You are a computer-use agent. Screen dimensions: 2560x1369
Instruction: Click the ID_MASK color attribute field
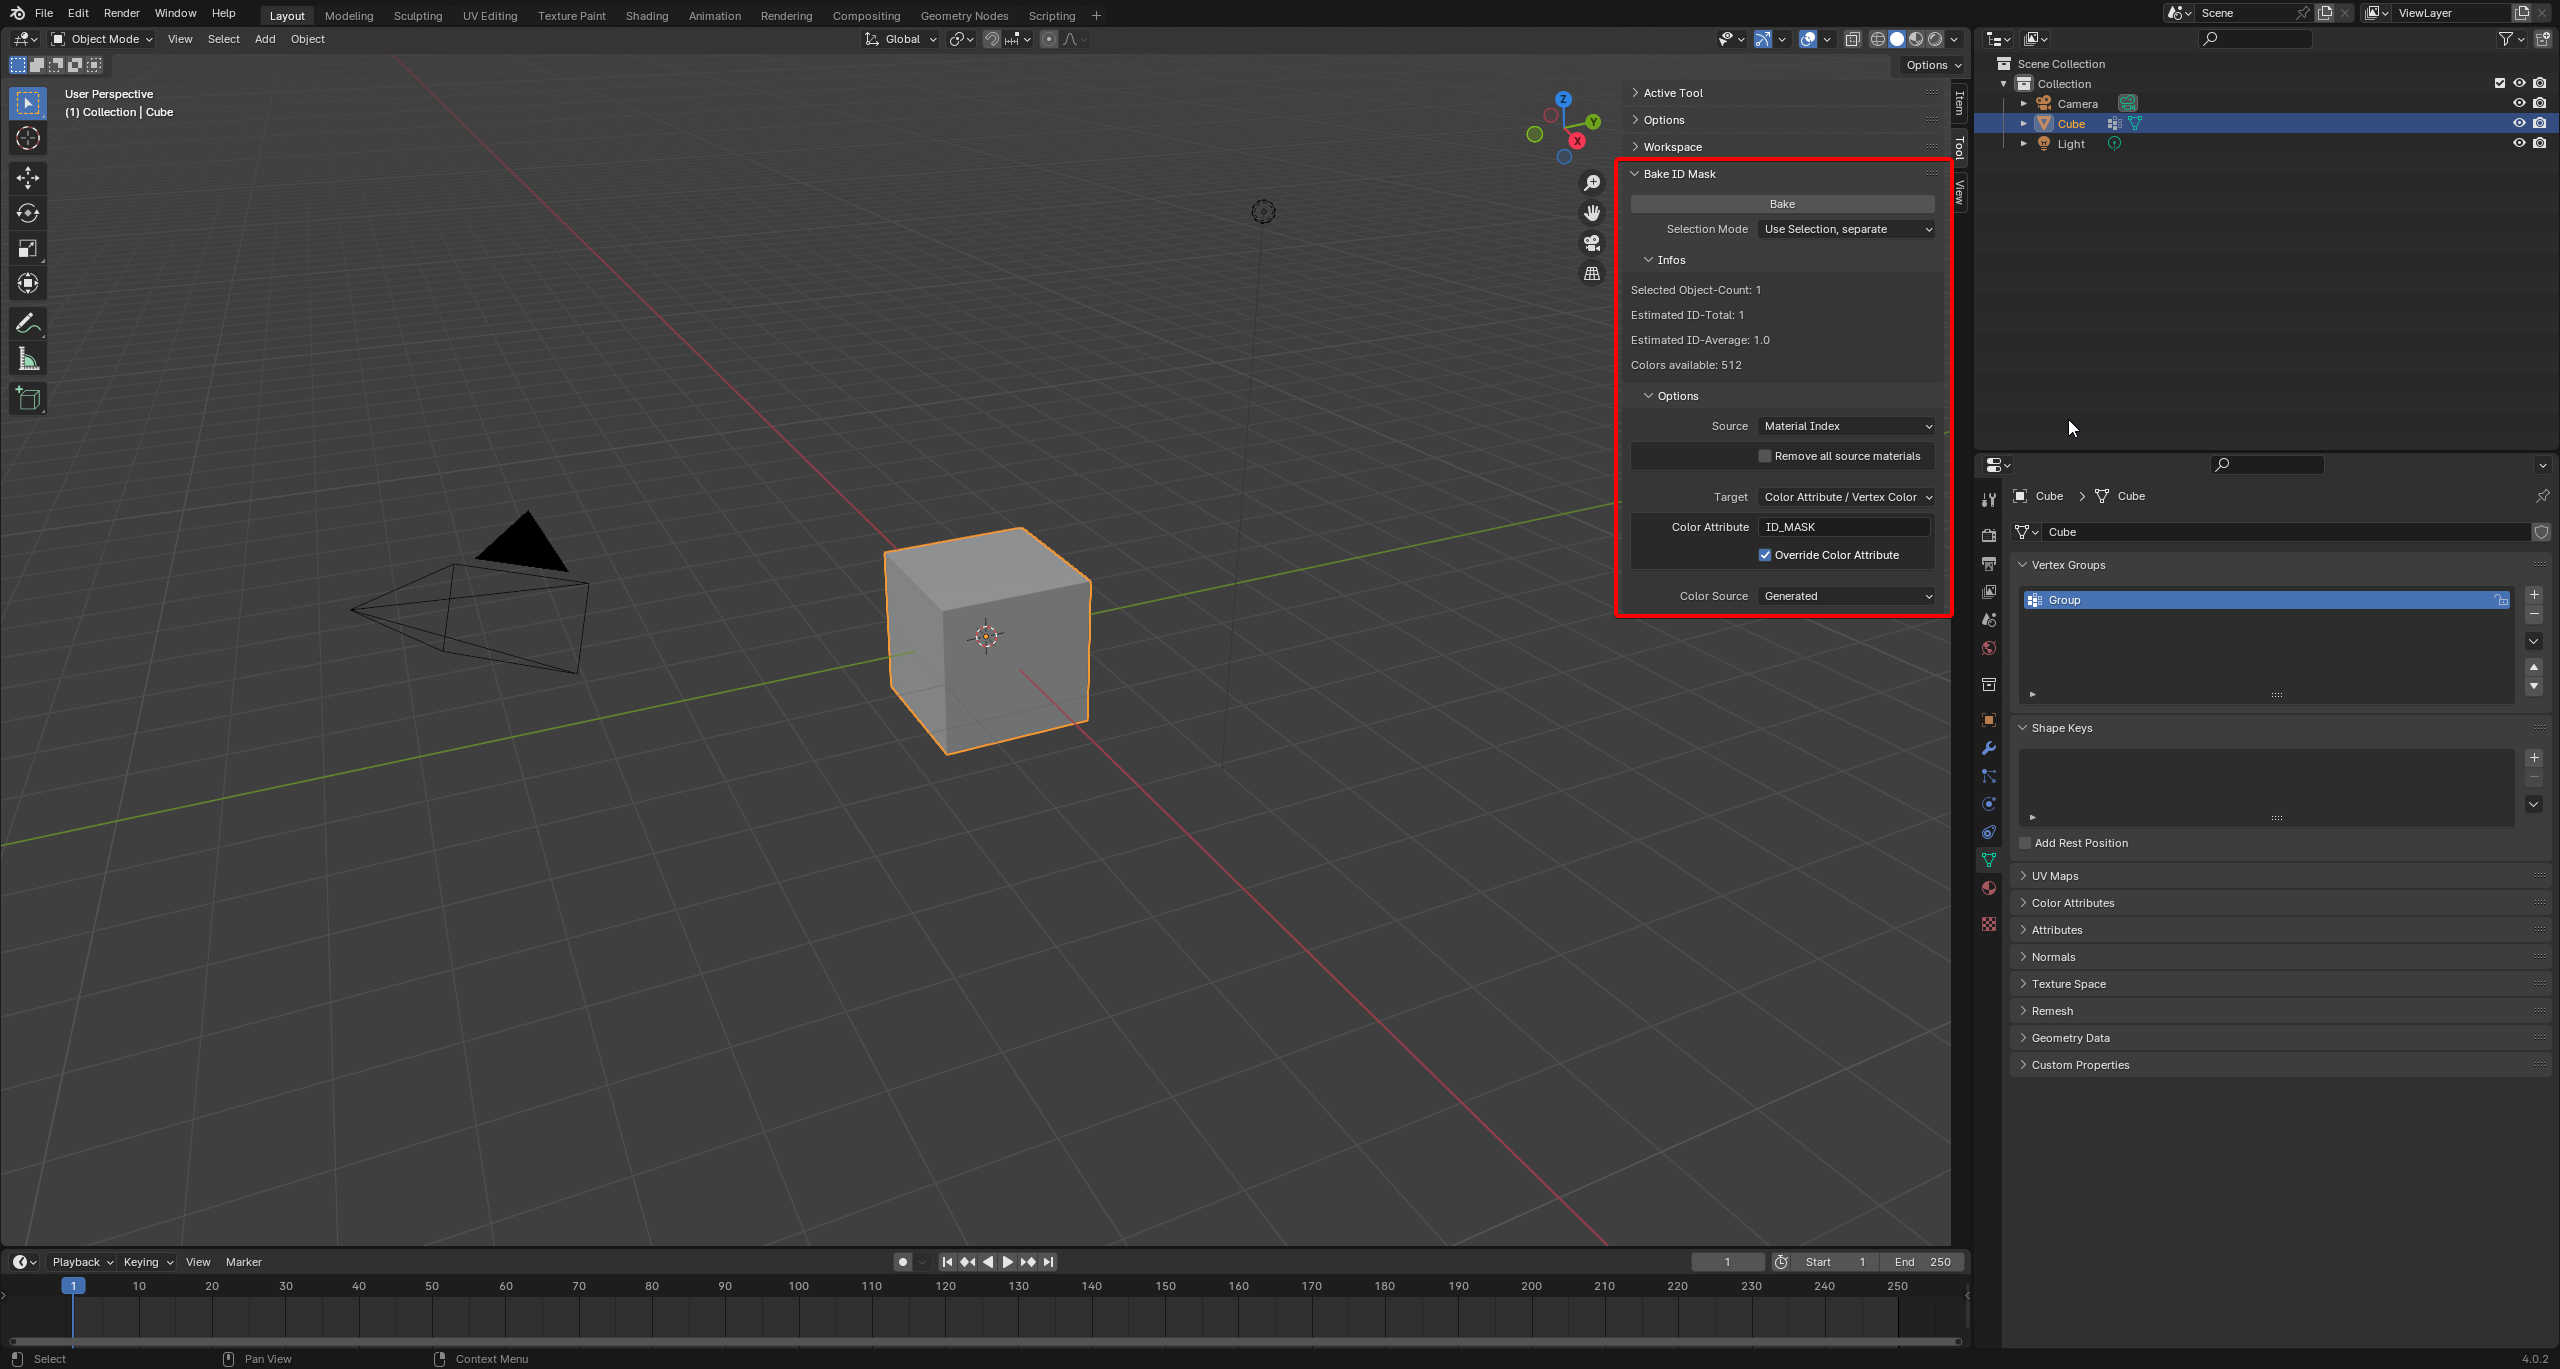coord(1843,527)
